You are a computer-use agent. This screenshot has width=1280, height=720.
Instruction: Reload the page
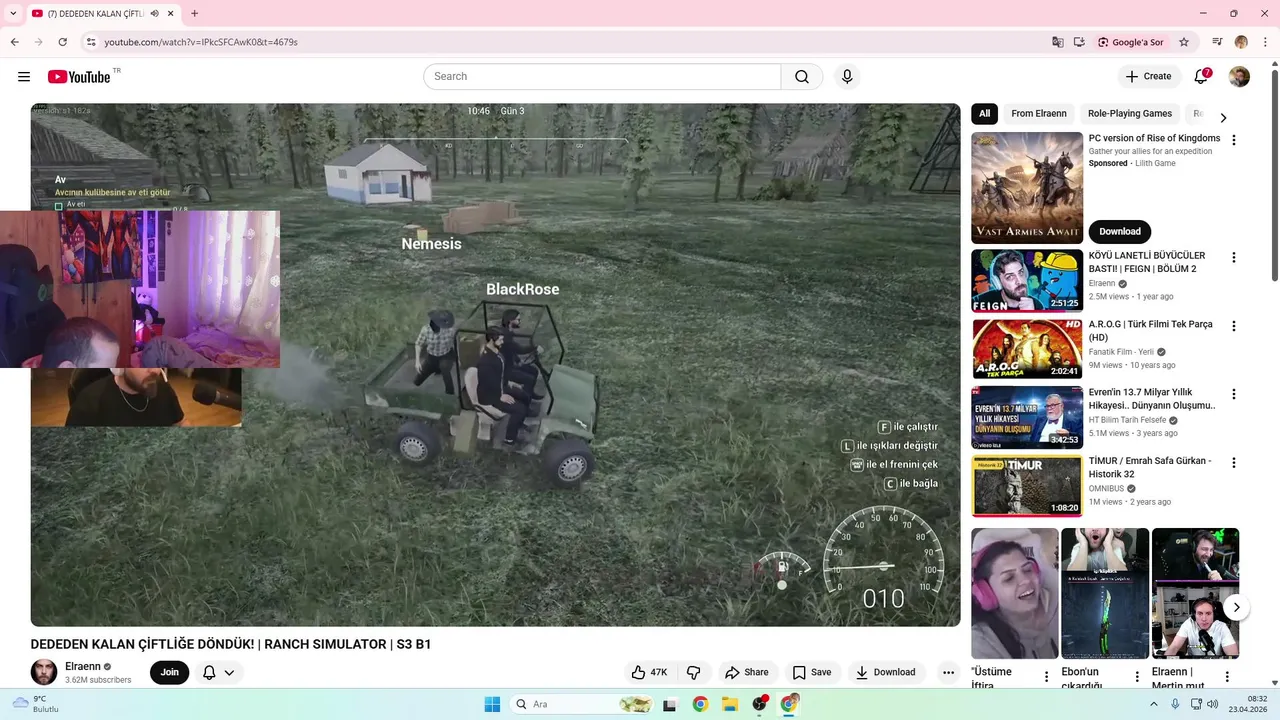pos(62,42)
